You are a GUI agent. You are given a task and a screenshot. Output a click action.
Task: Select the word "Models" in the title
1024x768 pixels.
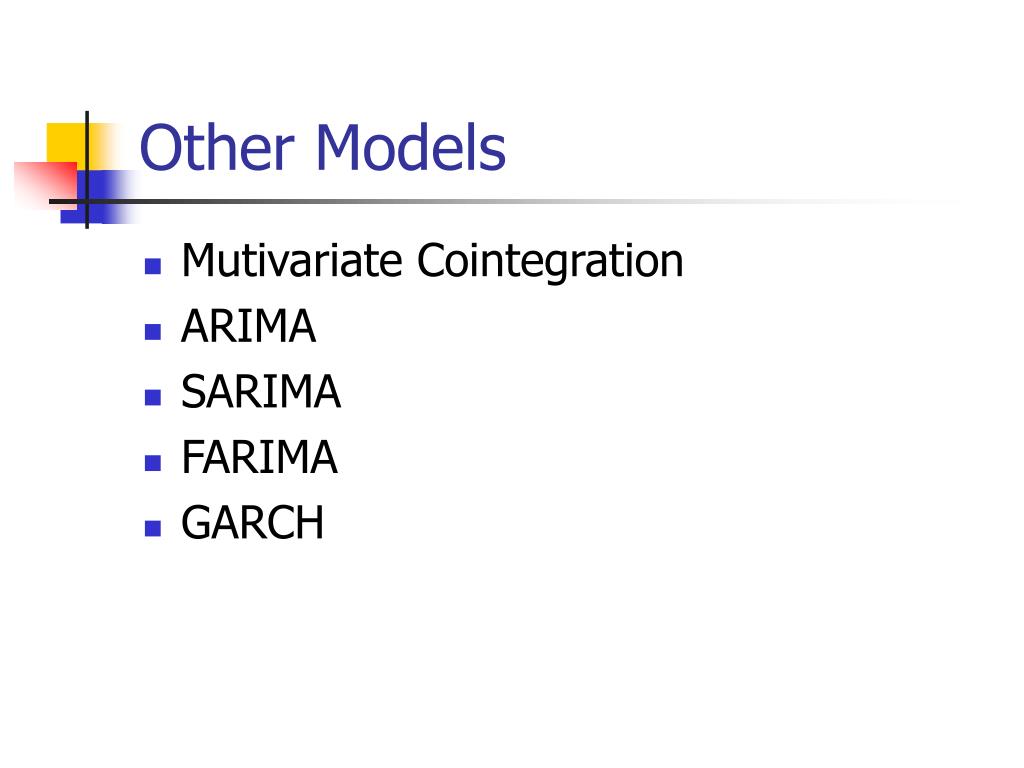tap(411, 147)
